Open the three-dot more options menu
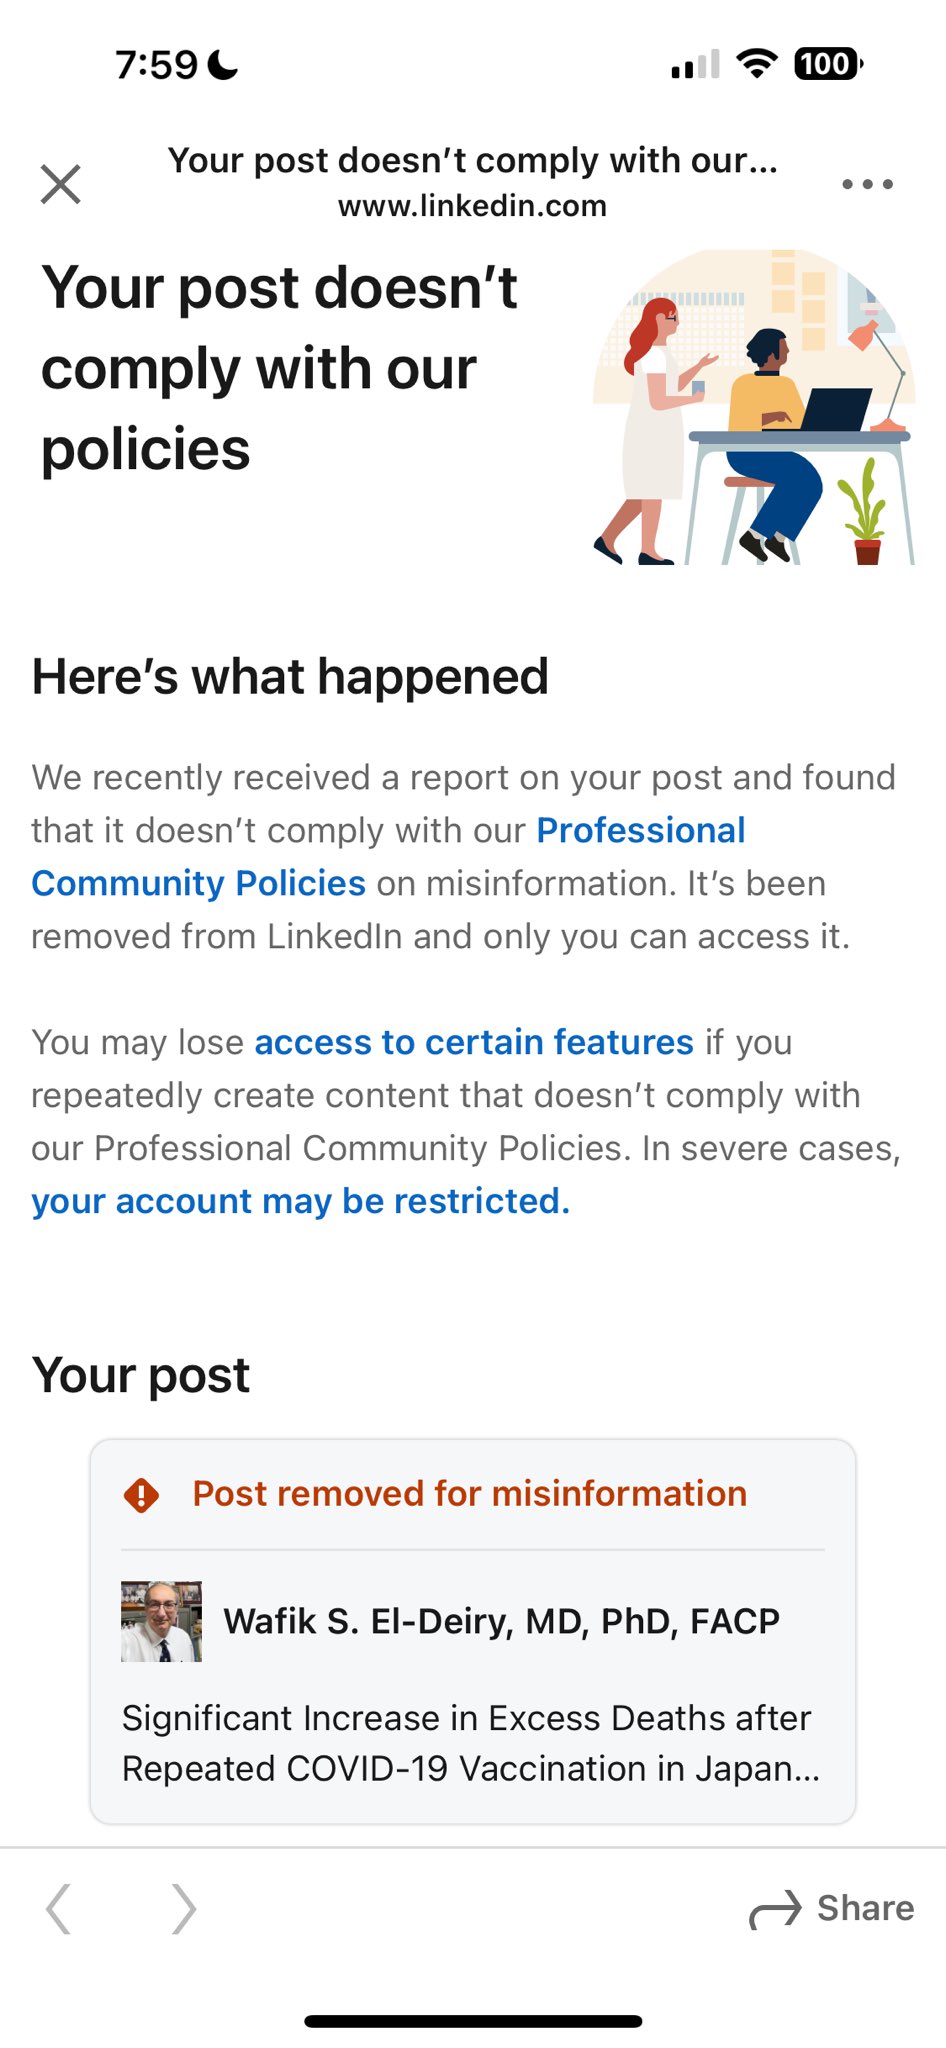 [x=867, y=184]
